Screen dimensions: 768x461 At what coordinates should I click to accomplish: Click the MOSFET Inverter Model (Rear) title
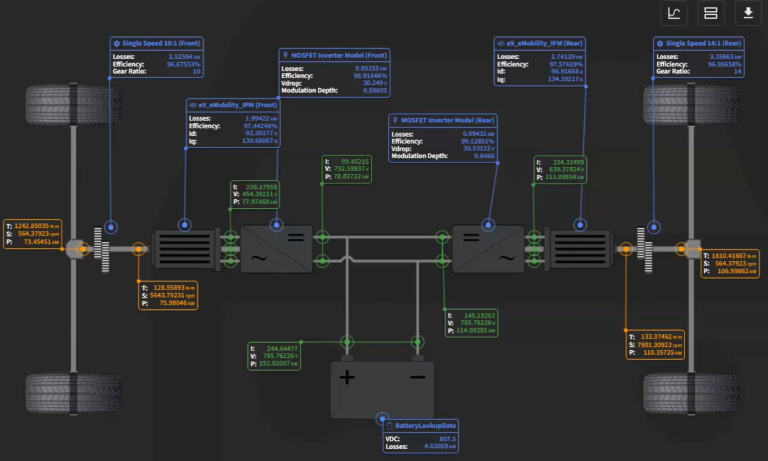tap(446, 120)
